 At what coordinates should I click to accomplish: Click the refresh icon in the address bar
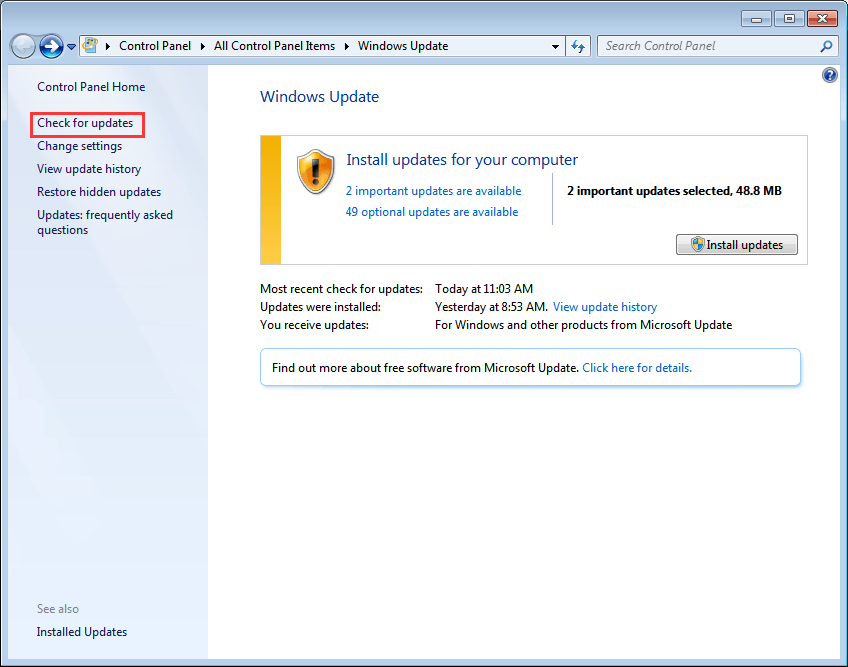click(x=578, y=45)
